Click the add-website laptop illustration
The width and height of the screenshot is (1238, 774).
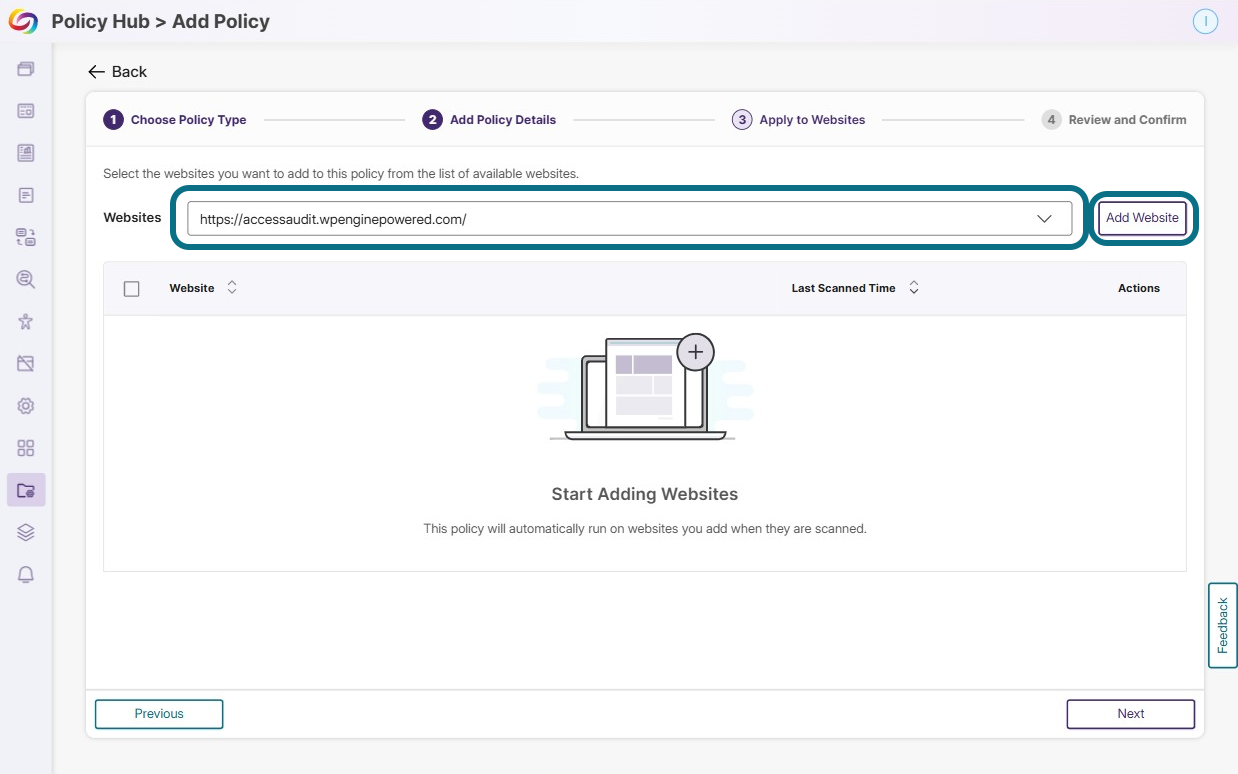click(645, 388)
